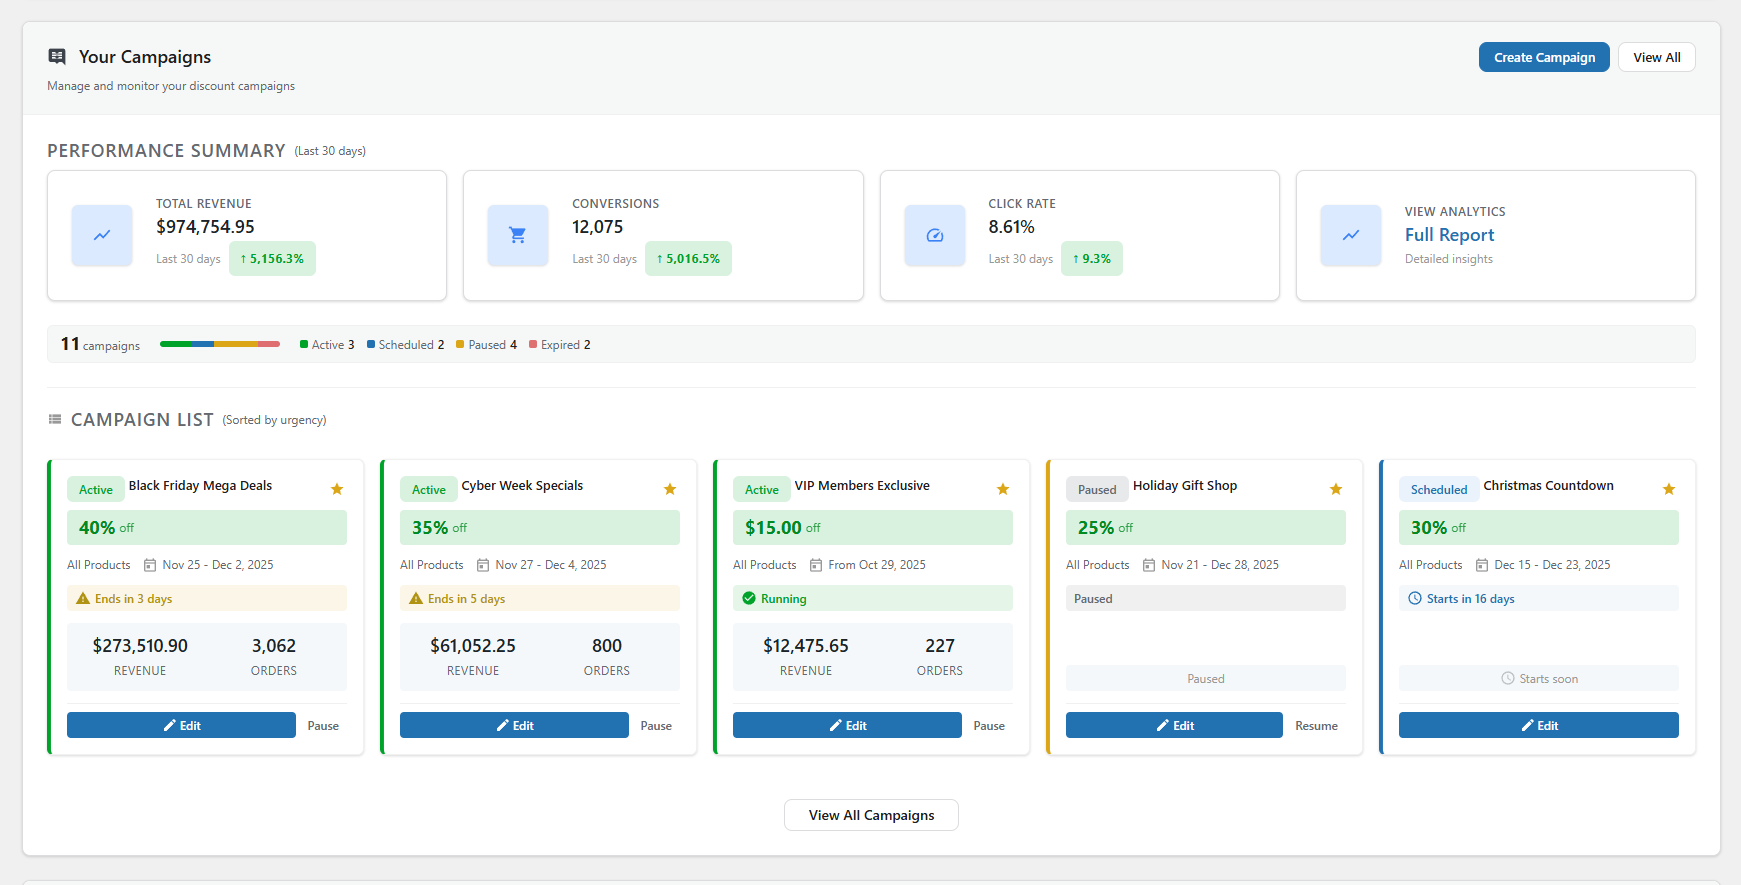
Task: Click the 5,016.5% conversions growth badge
Action: (x=688, y=258)
